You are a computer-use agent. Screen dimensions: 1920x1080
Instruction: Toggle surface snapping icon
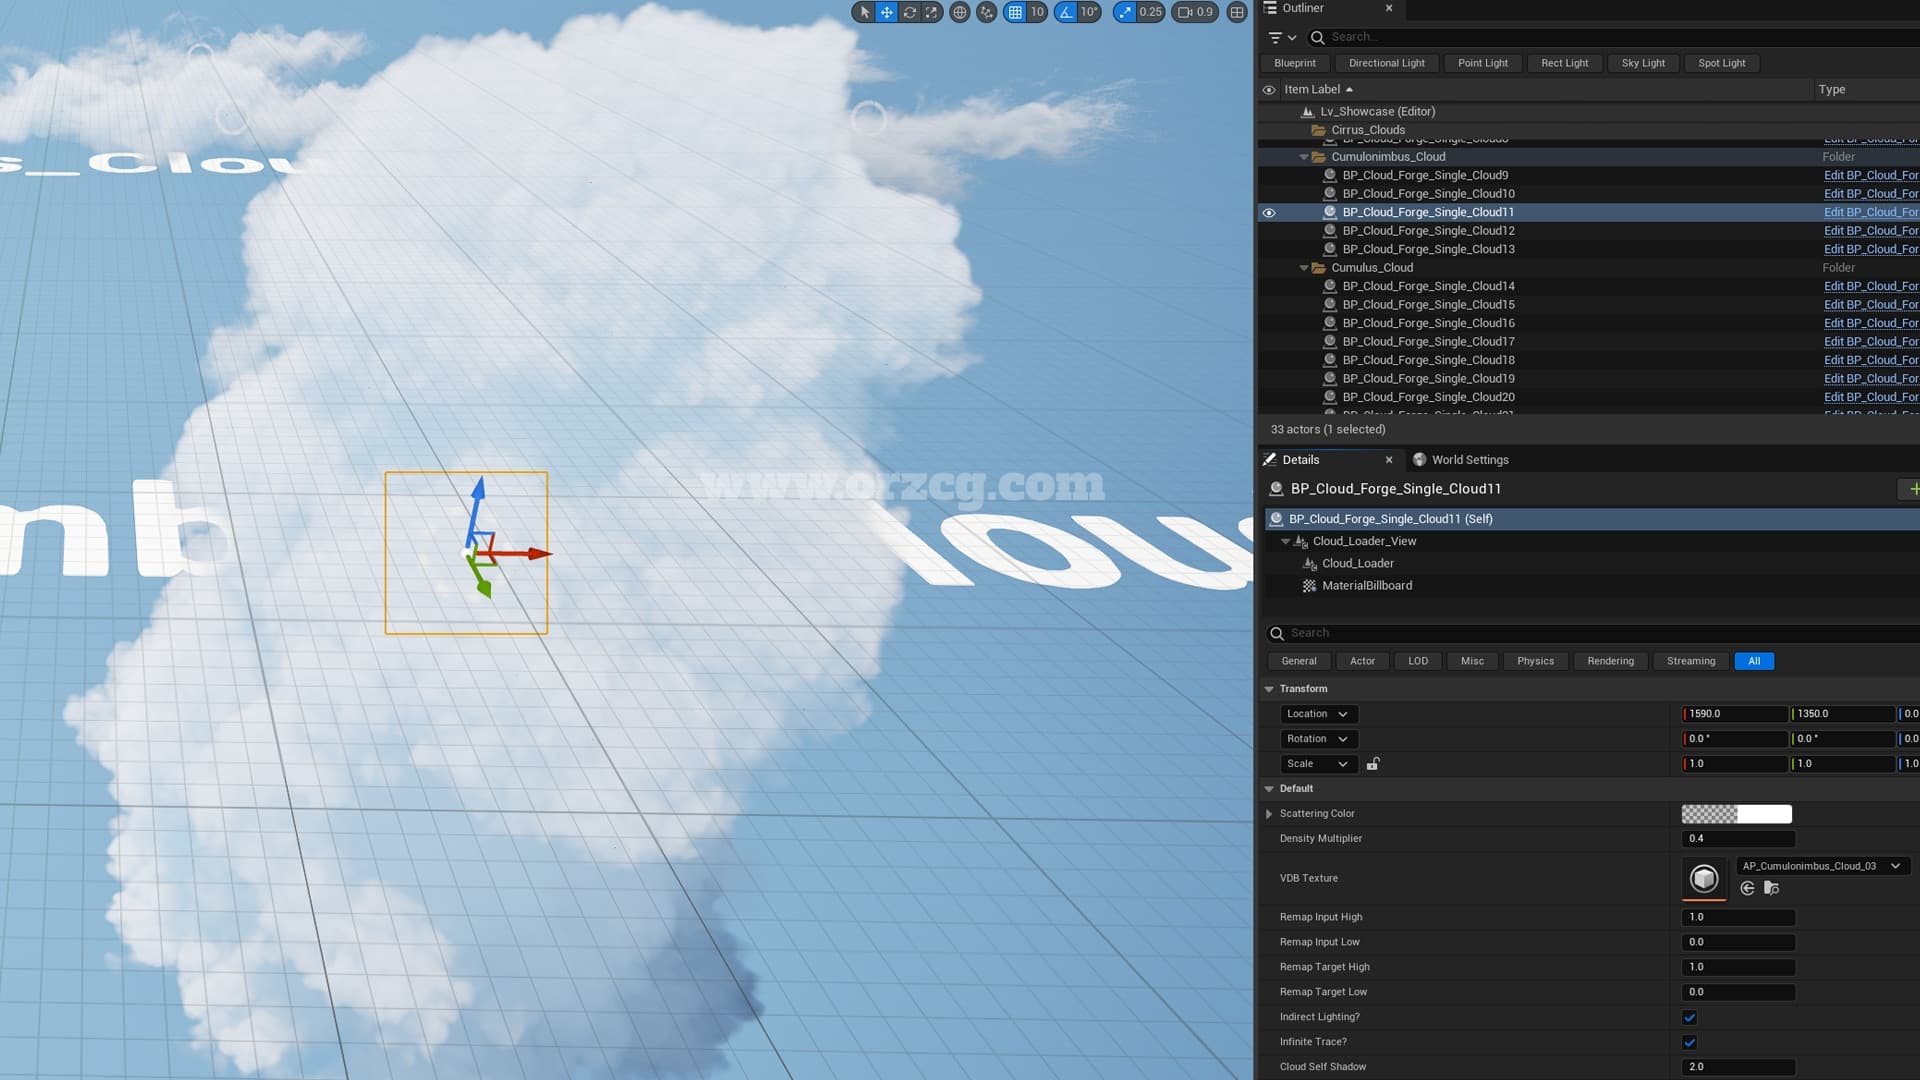pos(987,12)
